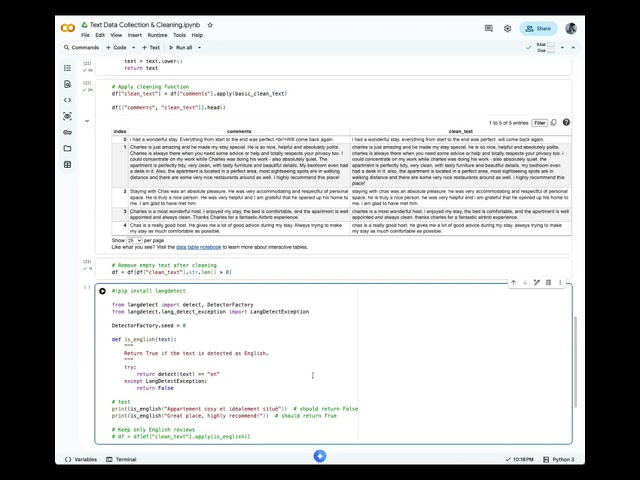640x480 pixels.
Task: Run the langdetect code cell
Action: point(102,291)
